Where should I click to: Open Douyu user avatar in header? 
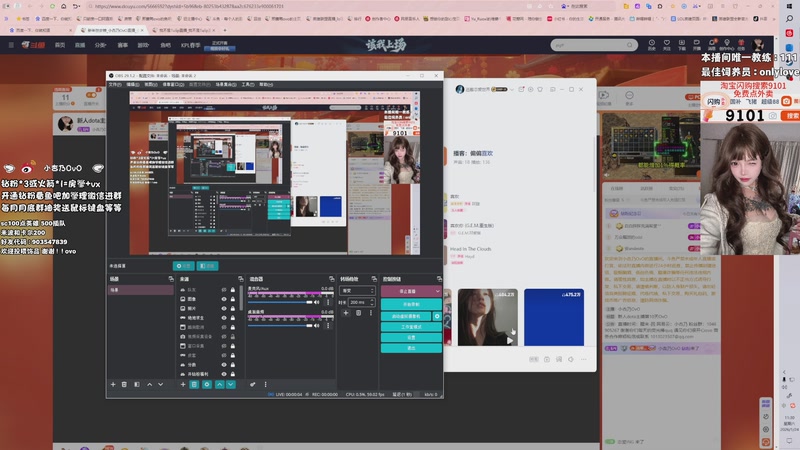pyautogui.click(x=759, y=44)
